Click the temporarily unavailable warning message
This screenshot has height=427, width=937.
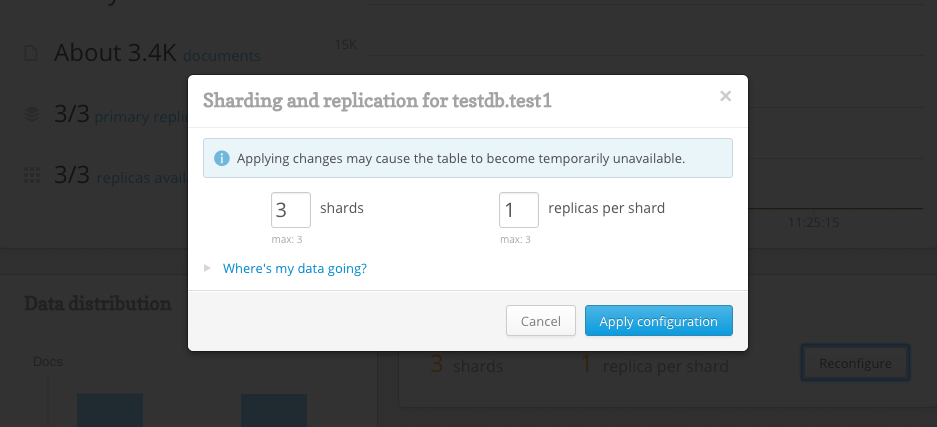[x=461, y=158]
